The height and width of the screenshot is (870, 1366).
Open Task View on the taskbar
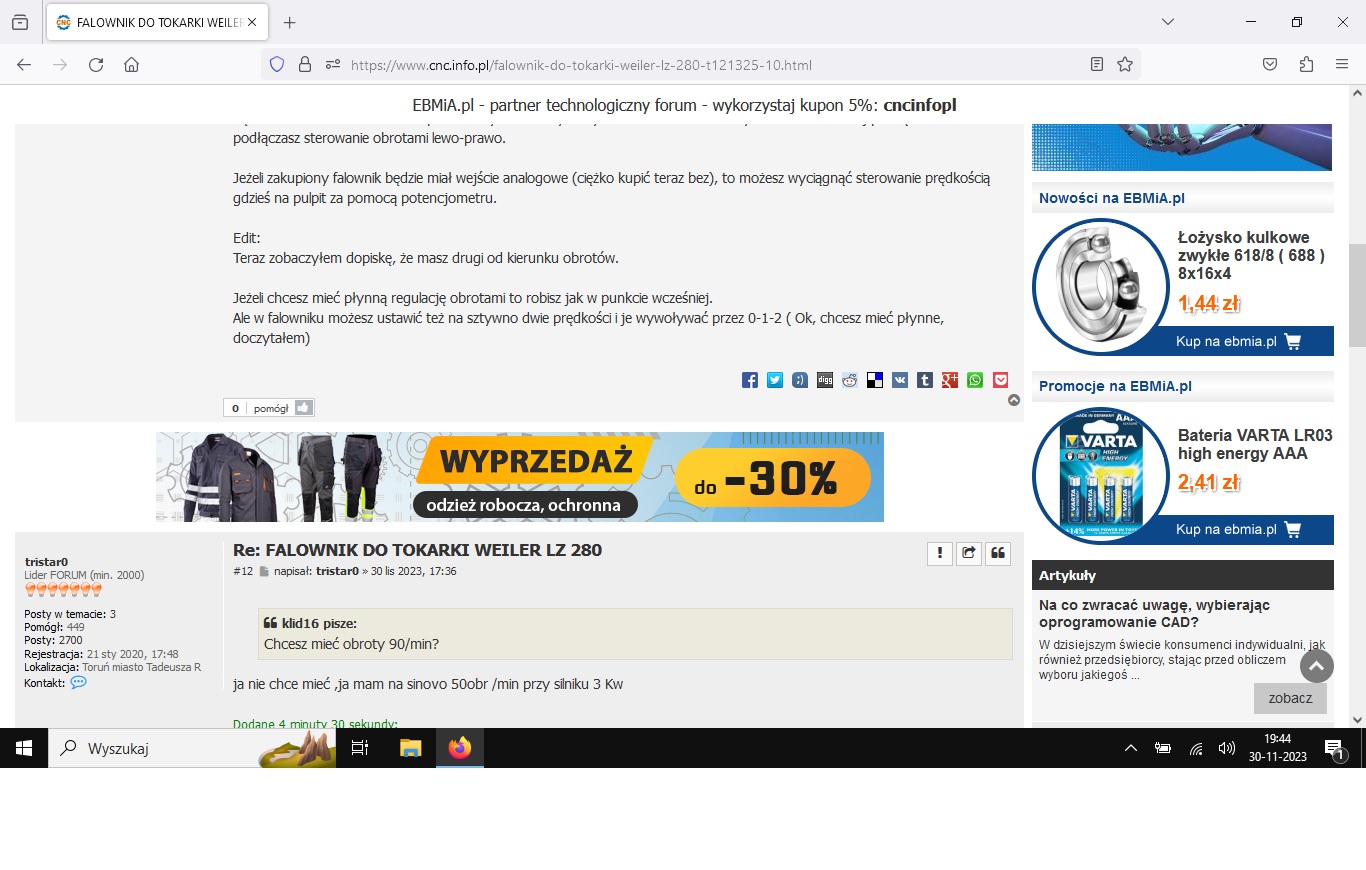[360, 748]
